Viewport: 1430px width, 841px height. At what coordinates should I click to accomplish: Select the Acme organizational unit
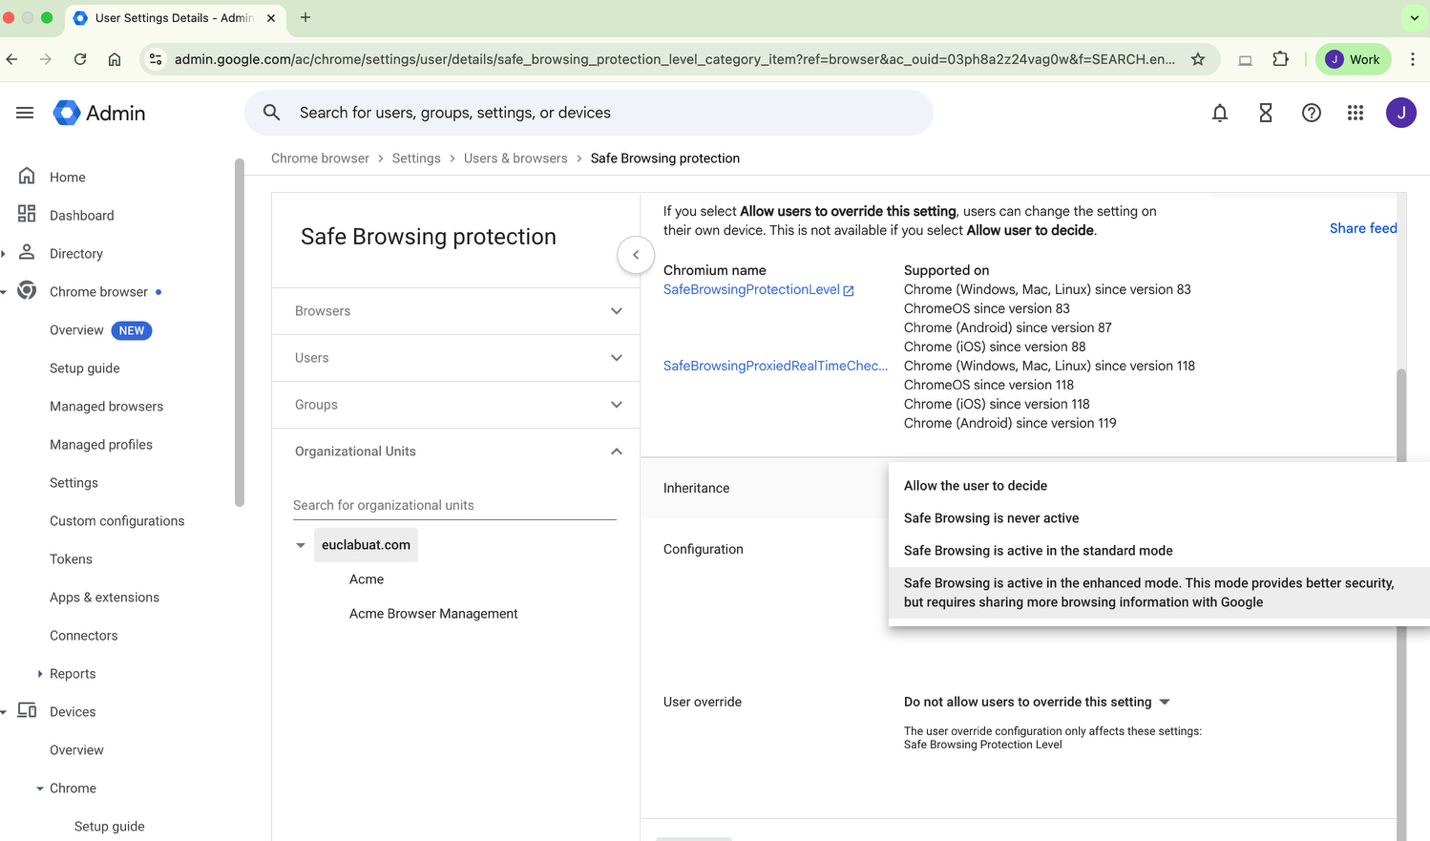[x=366, y=579]
